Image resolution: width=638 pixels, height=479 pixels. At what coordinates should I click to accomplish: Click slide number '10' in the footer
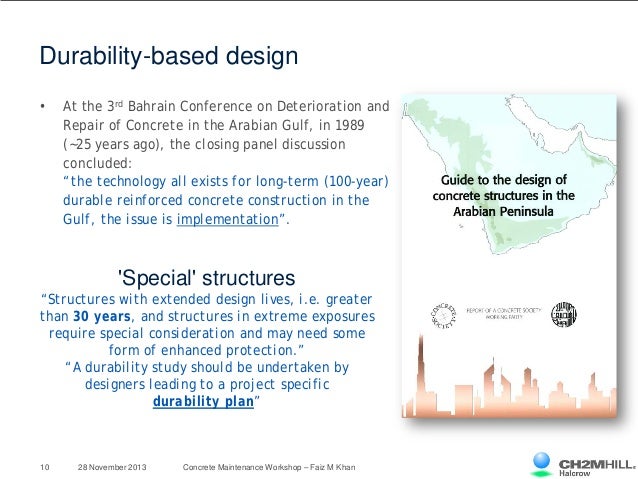(45, 467)
